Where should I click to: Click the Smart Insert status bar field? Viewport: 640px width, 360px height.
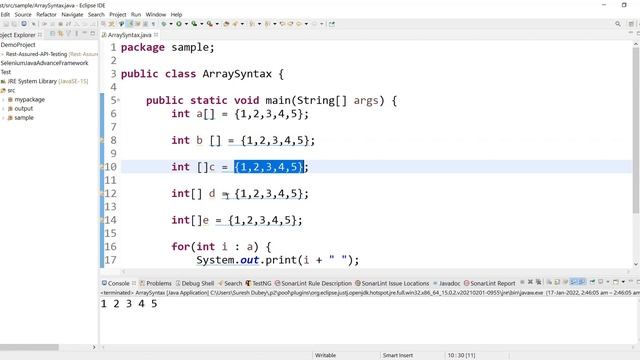click(398, 356)
